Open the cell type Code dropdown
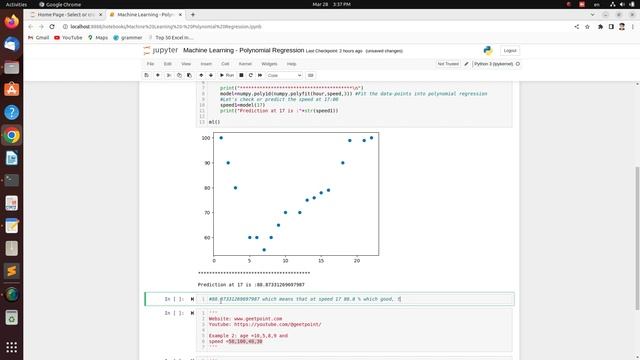The image size is (640, 360). tap(284, 76)
